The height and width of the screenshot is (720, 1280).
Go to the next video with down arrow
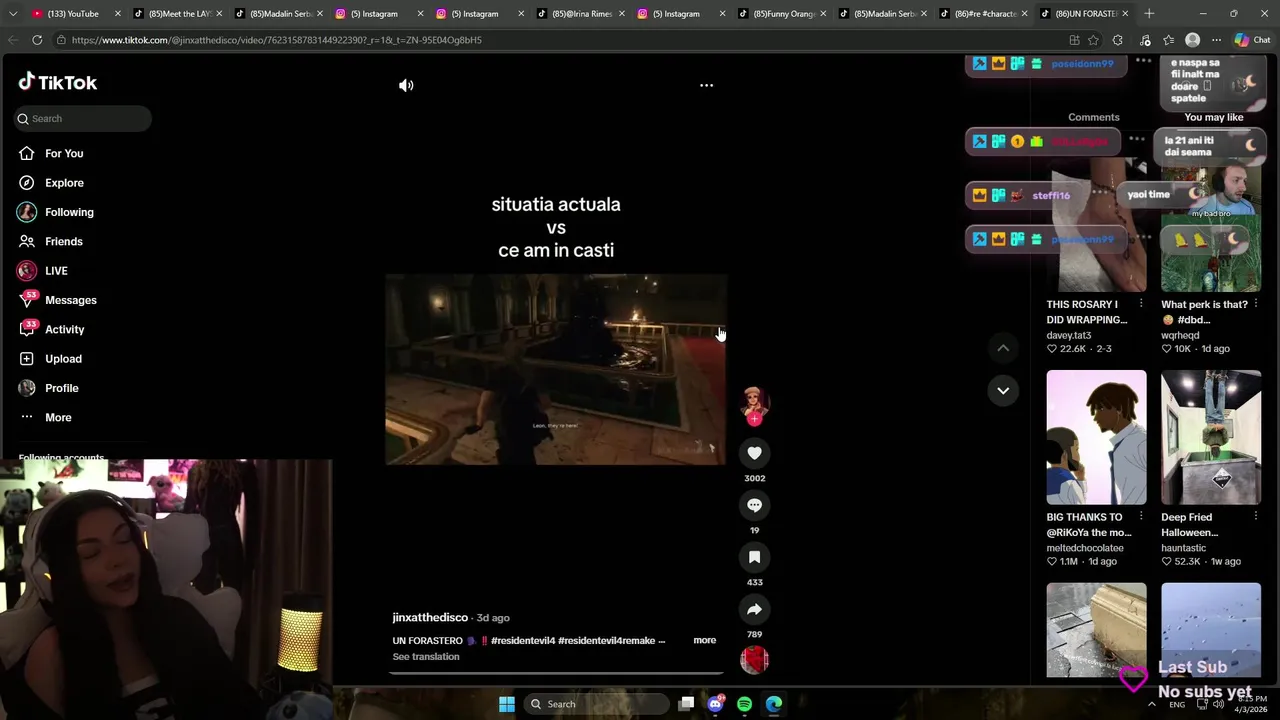click(x=1003, y=390)
